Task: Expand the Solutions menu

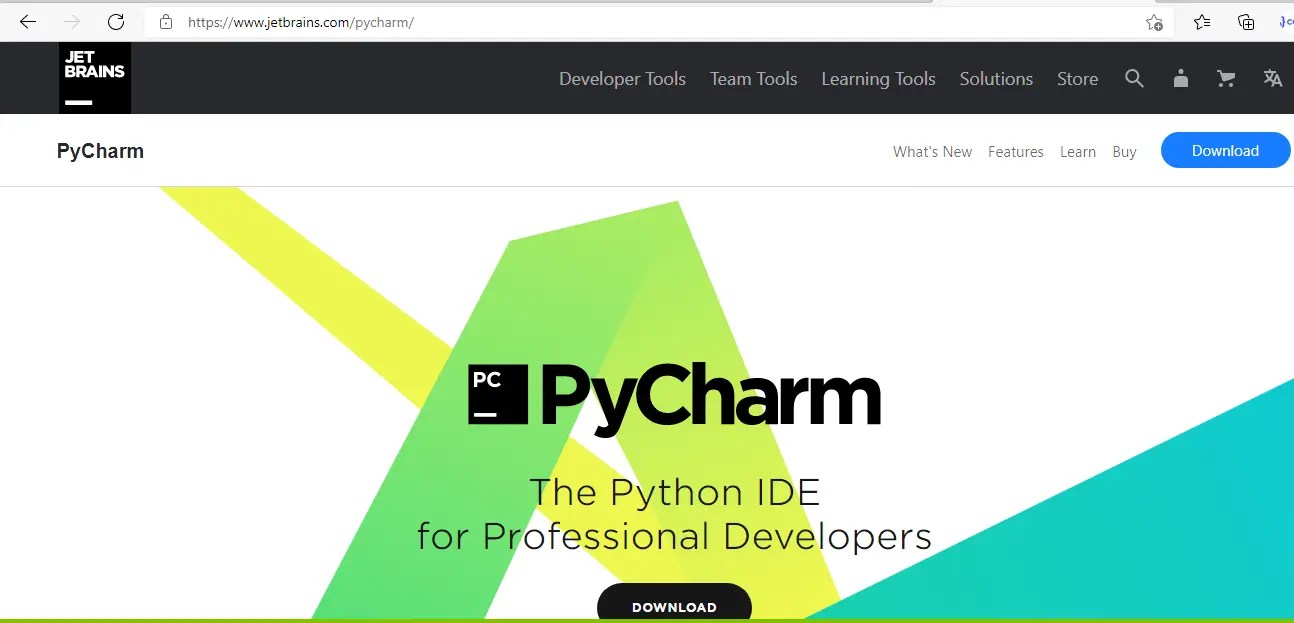Action: click(995, 78)
